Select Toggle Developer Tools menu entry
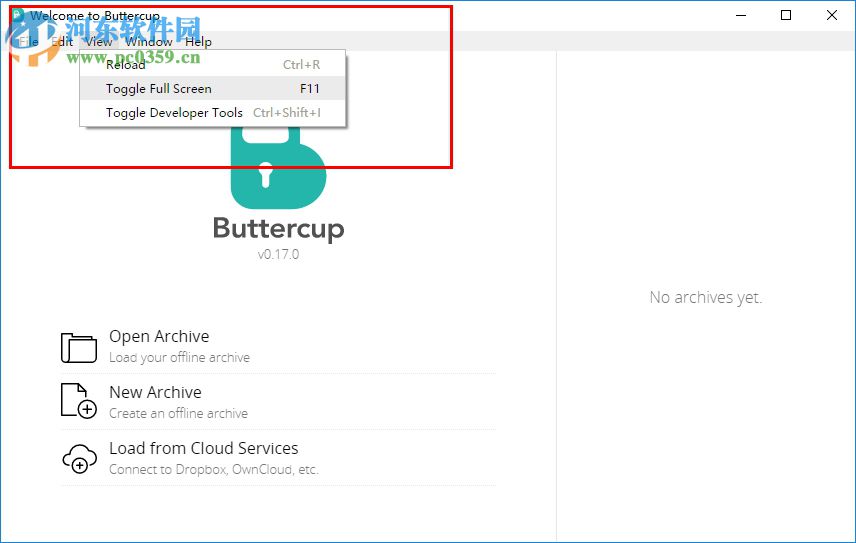 click(212, 112)
